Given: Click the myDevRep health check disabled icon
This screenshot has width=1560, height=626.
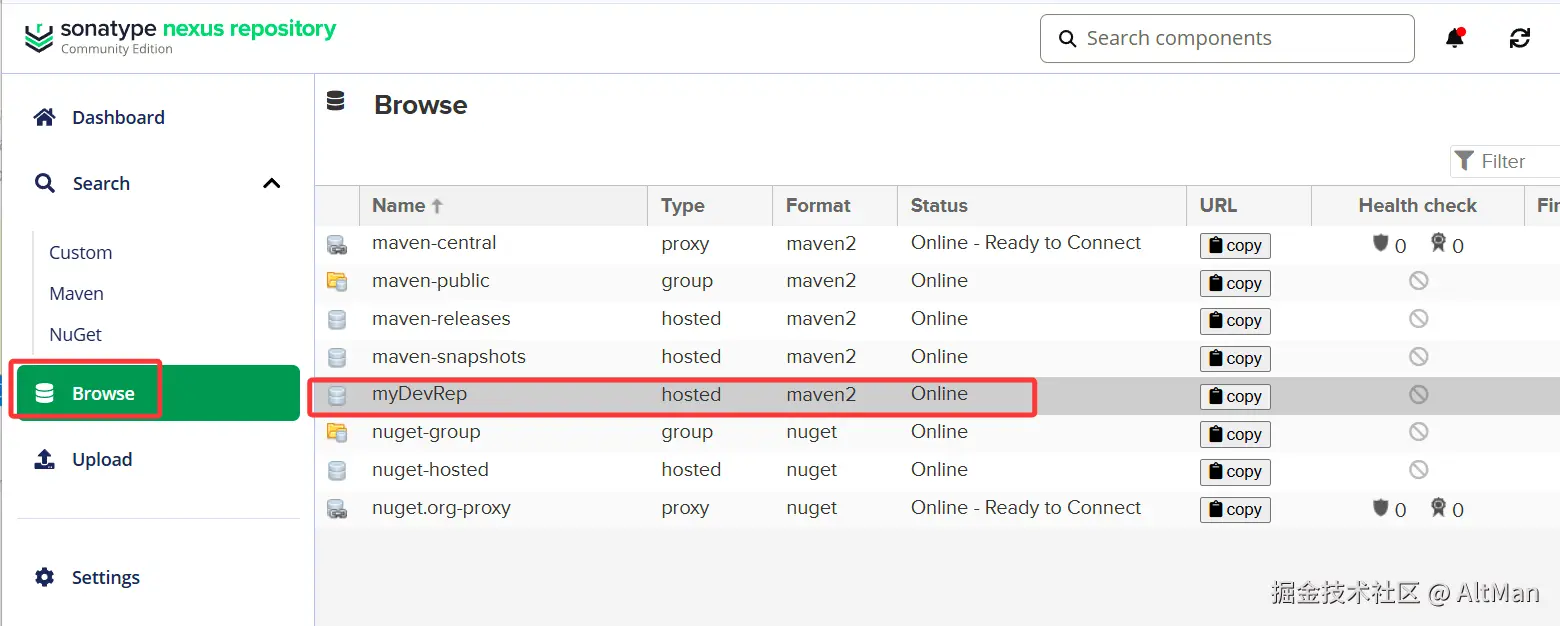Looking at the screenshot, I should point(1418,395).
